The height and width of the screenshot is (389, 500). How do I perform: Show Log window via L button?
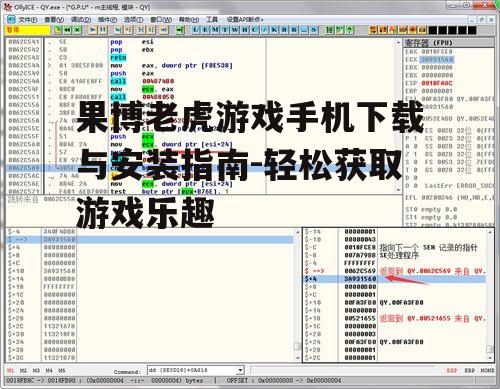click(x=195, y=30)
